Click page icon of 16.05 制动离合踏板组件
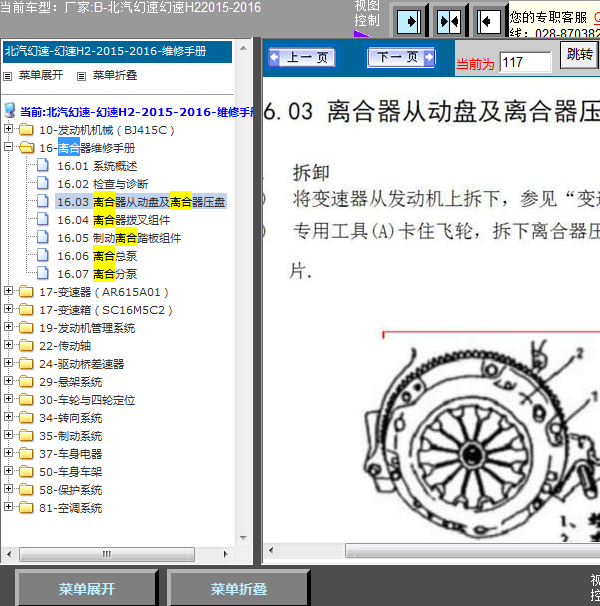The image size is (600, 606). tap(43, 237)
